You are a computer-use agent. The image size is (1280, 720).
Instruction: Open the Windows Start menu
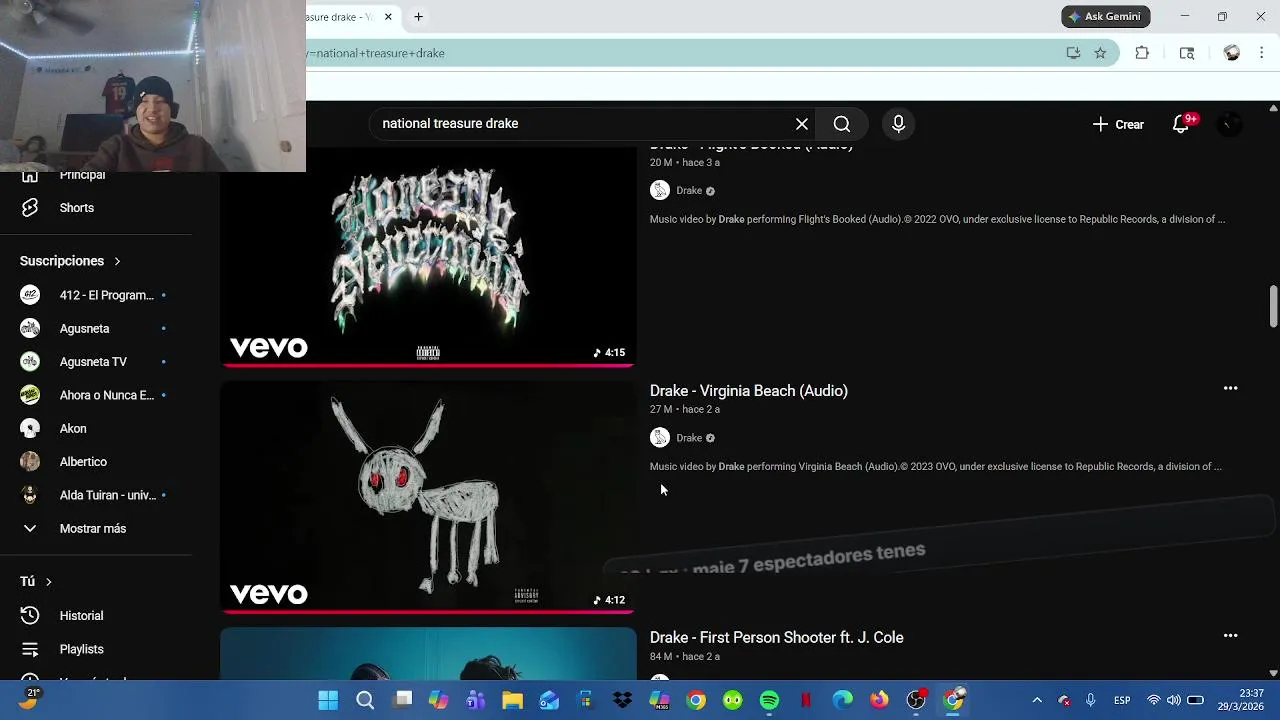click(x=328, y=701)
